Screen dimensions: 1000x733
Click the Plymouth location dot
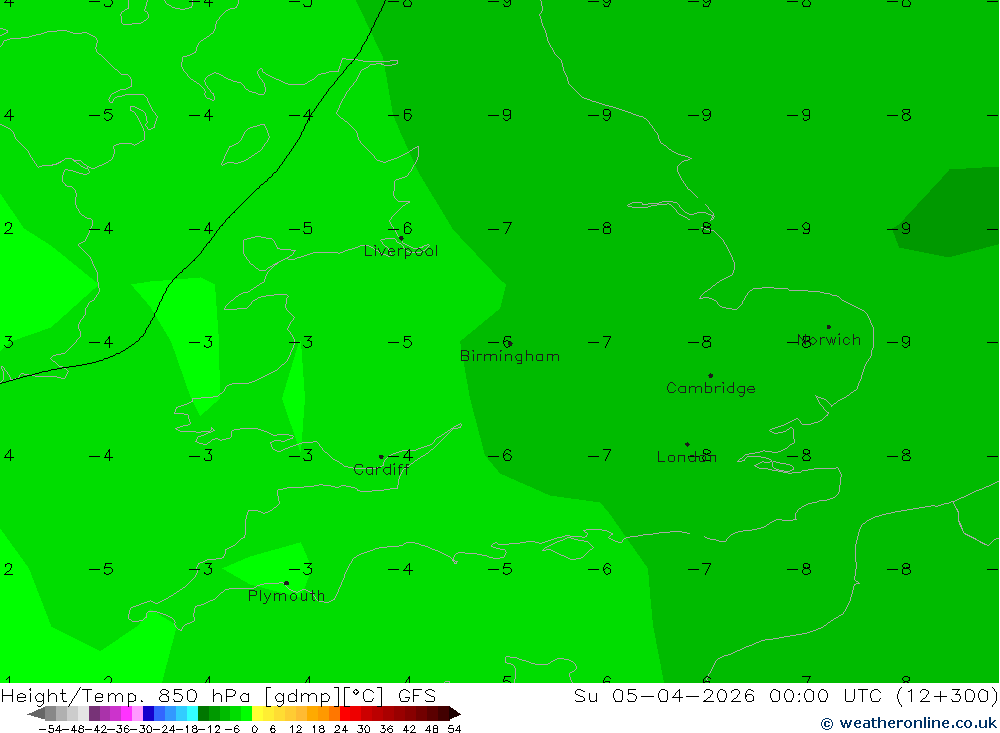click(x=286, y=582)
